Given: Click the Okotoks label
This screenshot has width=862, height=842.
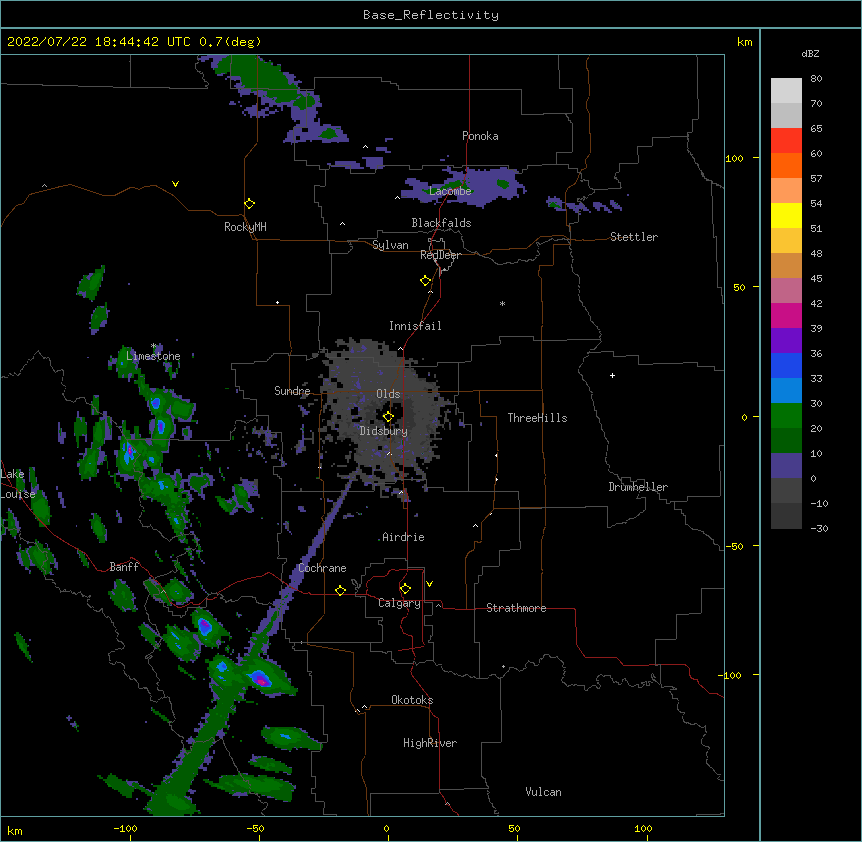Looking at the screenshot, I should [412, 700].
